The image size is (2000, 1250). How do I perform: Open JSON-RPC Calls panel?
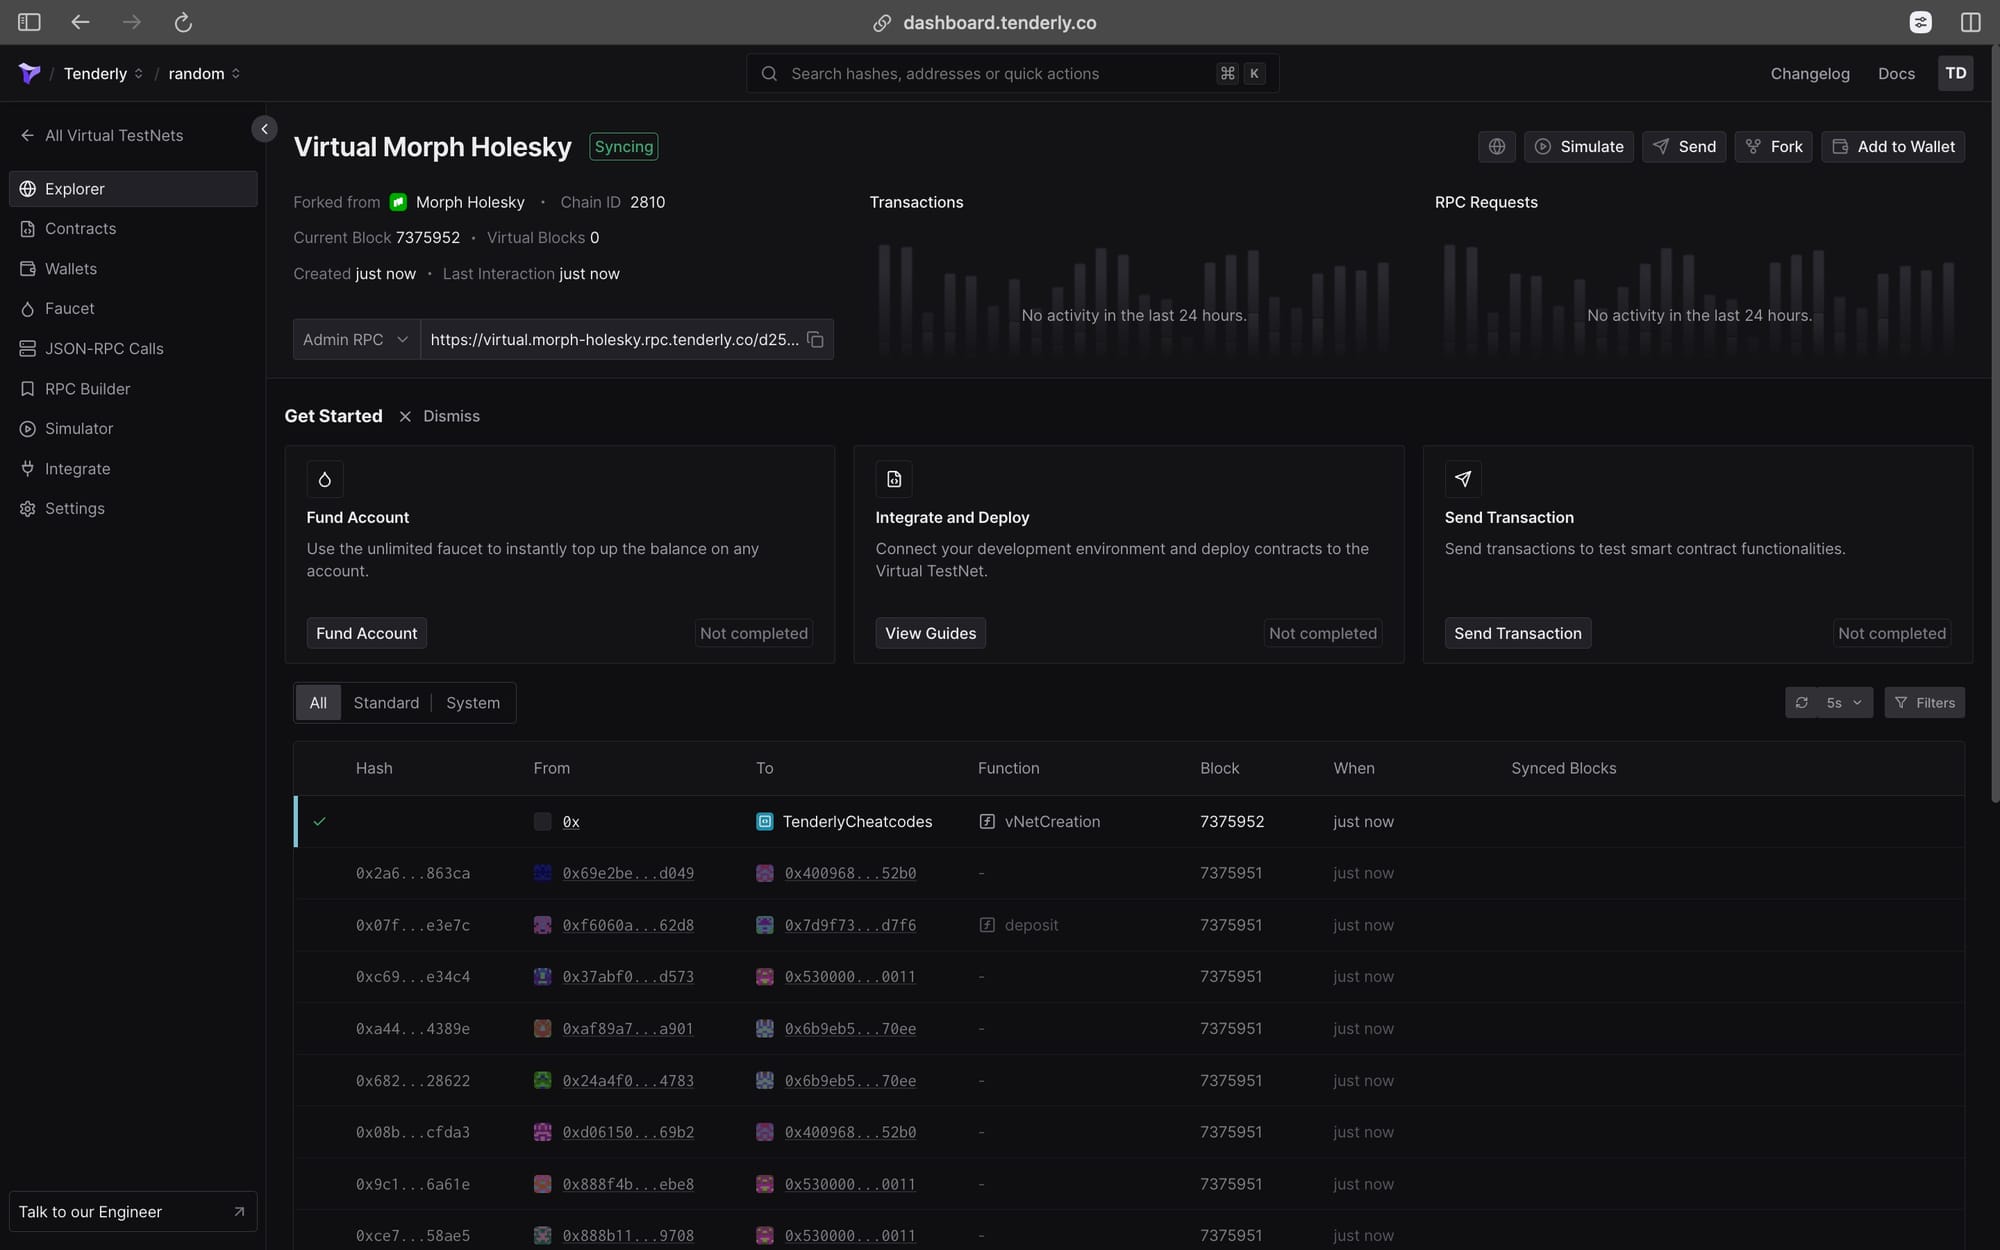click(x=104, y=348)
